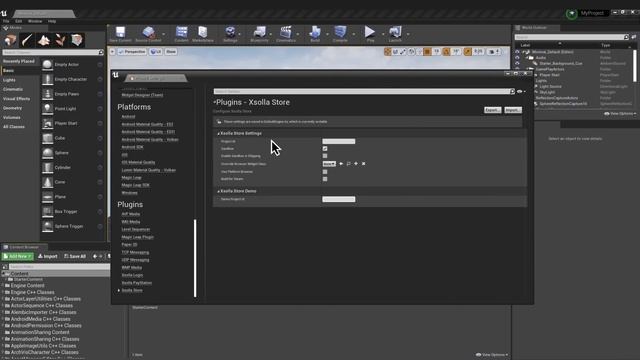Open Source Control from the toolbar
This screenshot has height=360, width=640.
[149, 32]
